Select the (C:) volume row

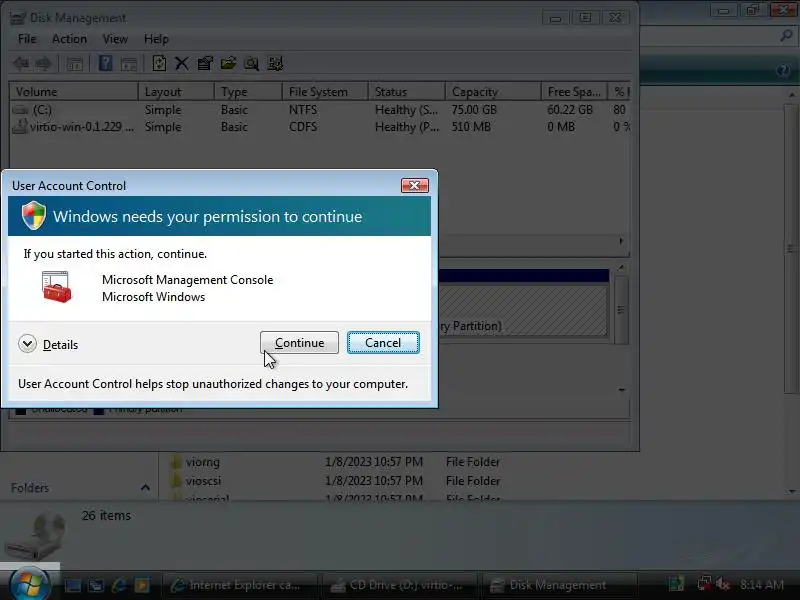(320, 110)
